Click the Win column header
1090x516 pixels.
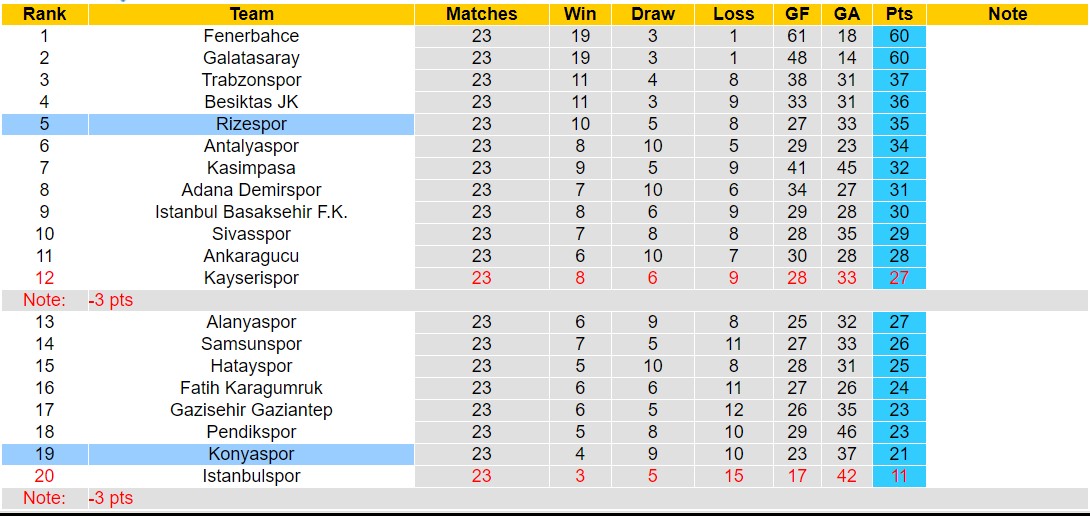pos(580,14)
